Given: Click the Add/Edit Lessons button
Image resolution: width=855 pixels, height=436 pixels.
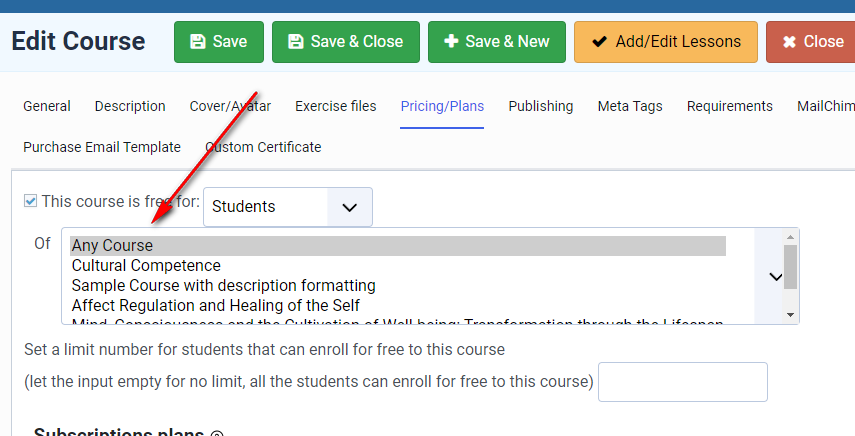Looking at the screenshot, I should click(665, 42).
